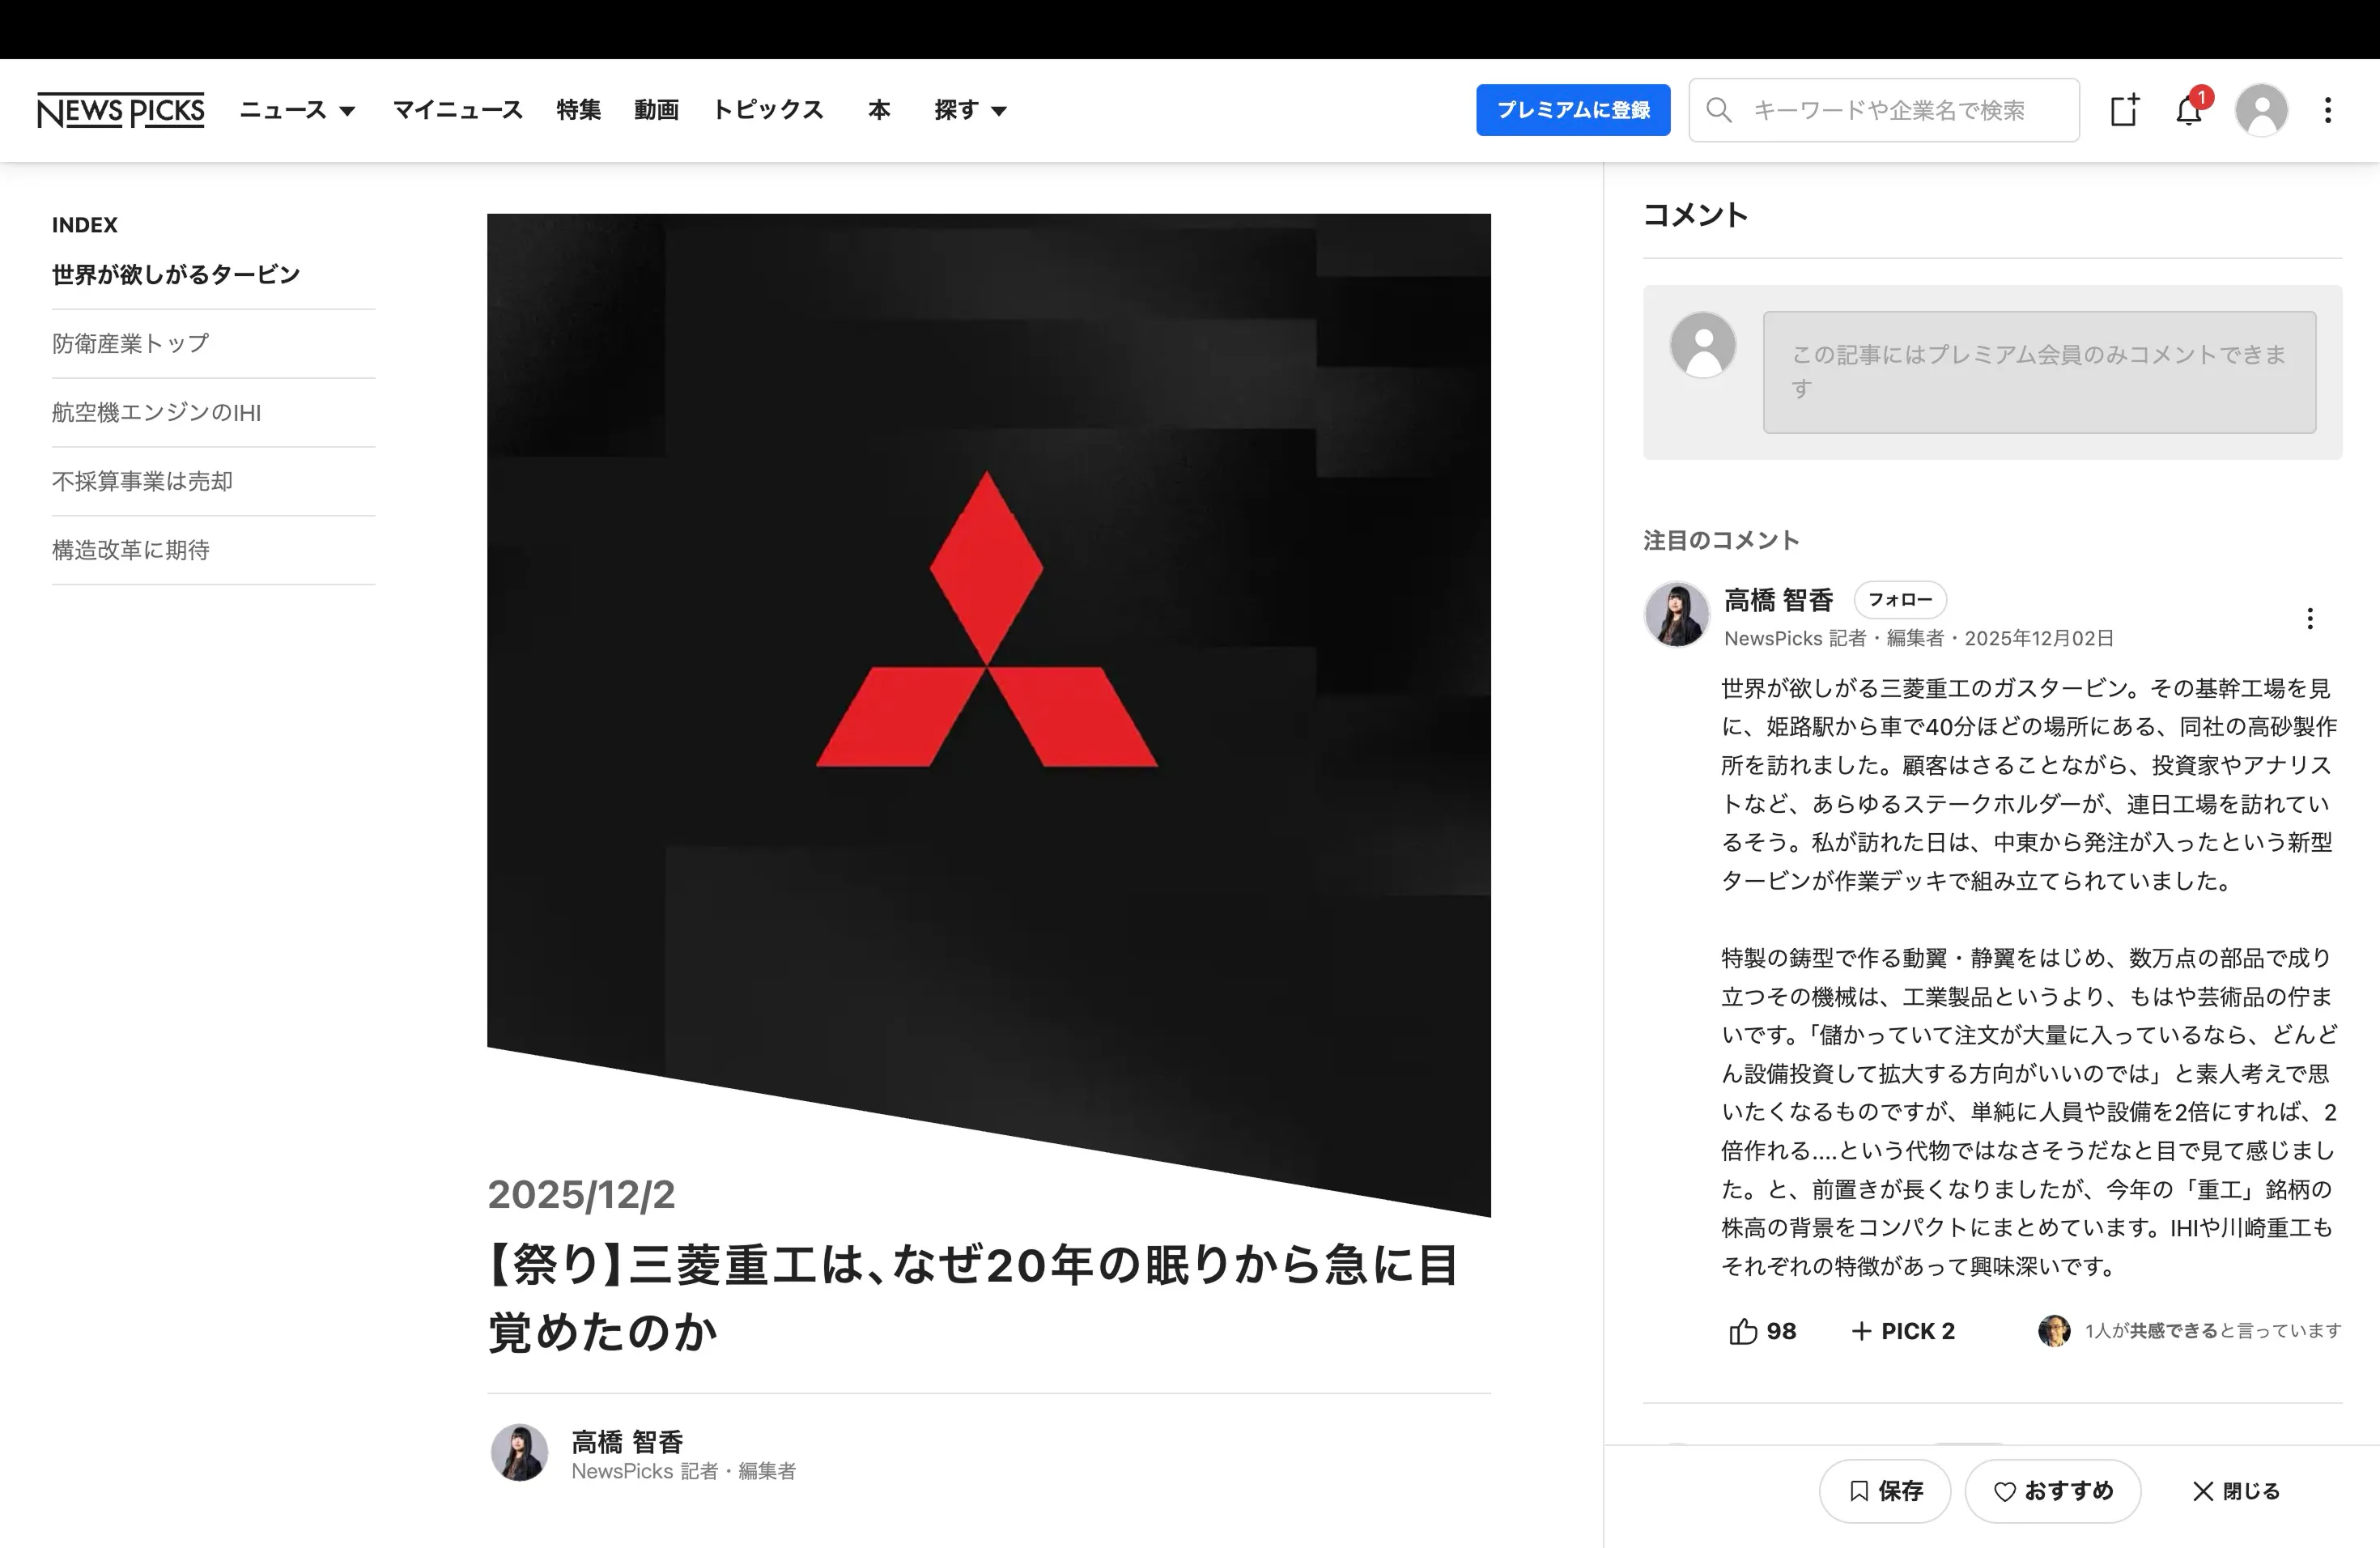Viewport: 2380px width, 1548px height.
Task: Click the avatar in the comment box
Action: (1703, 345)
